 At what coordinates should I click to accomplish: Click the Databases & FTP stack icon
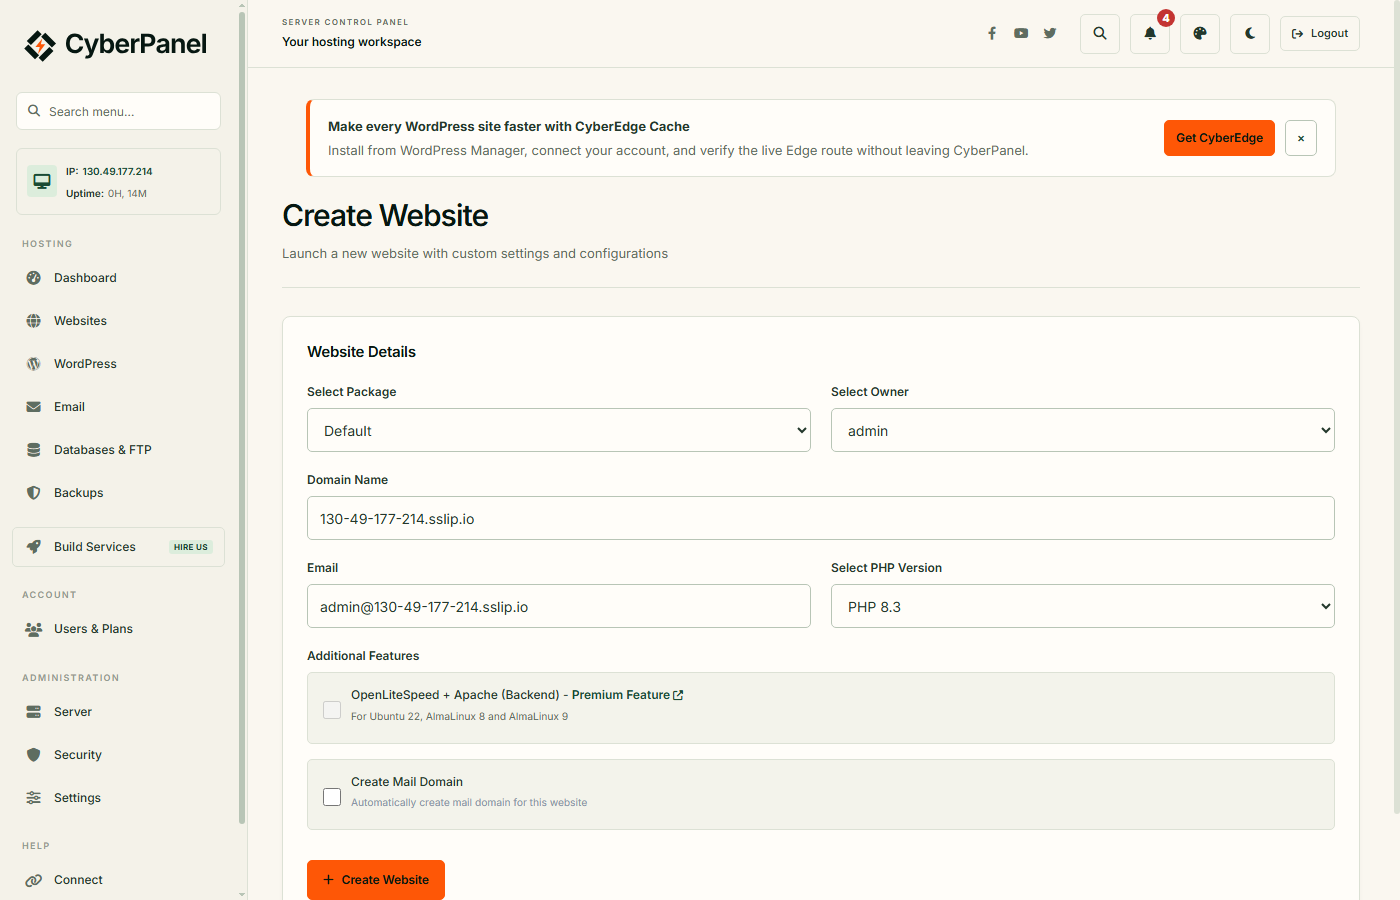34,450
